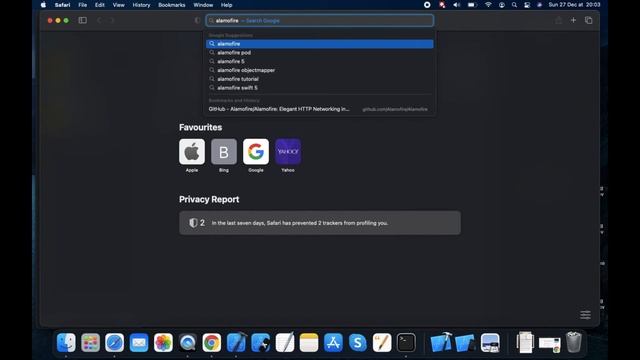The height and width of the screenshot is (360, 640).
Task: Click inside the Safari address bar
Action: (x=320, y=20)
